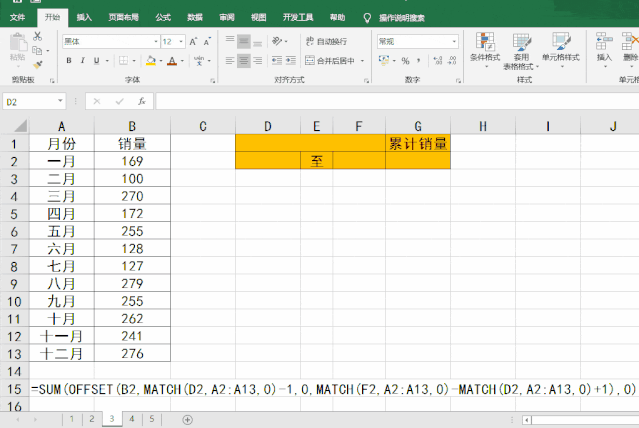Toggle Bold formatting
639x428 pixels.
tap(69, 60)
